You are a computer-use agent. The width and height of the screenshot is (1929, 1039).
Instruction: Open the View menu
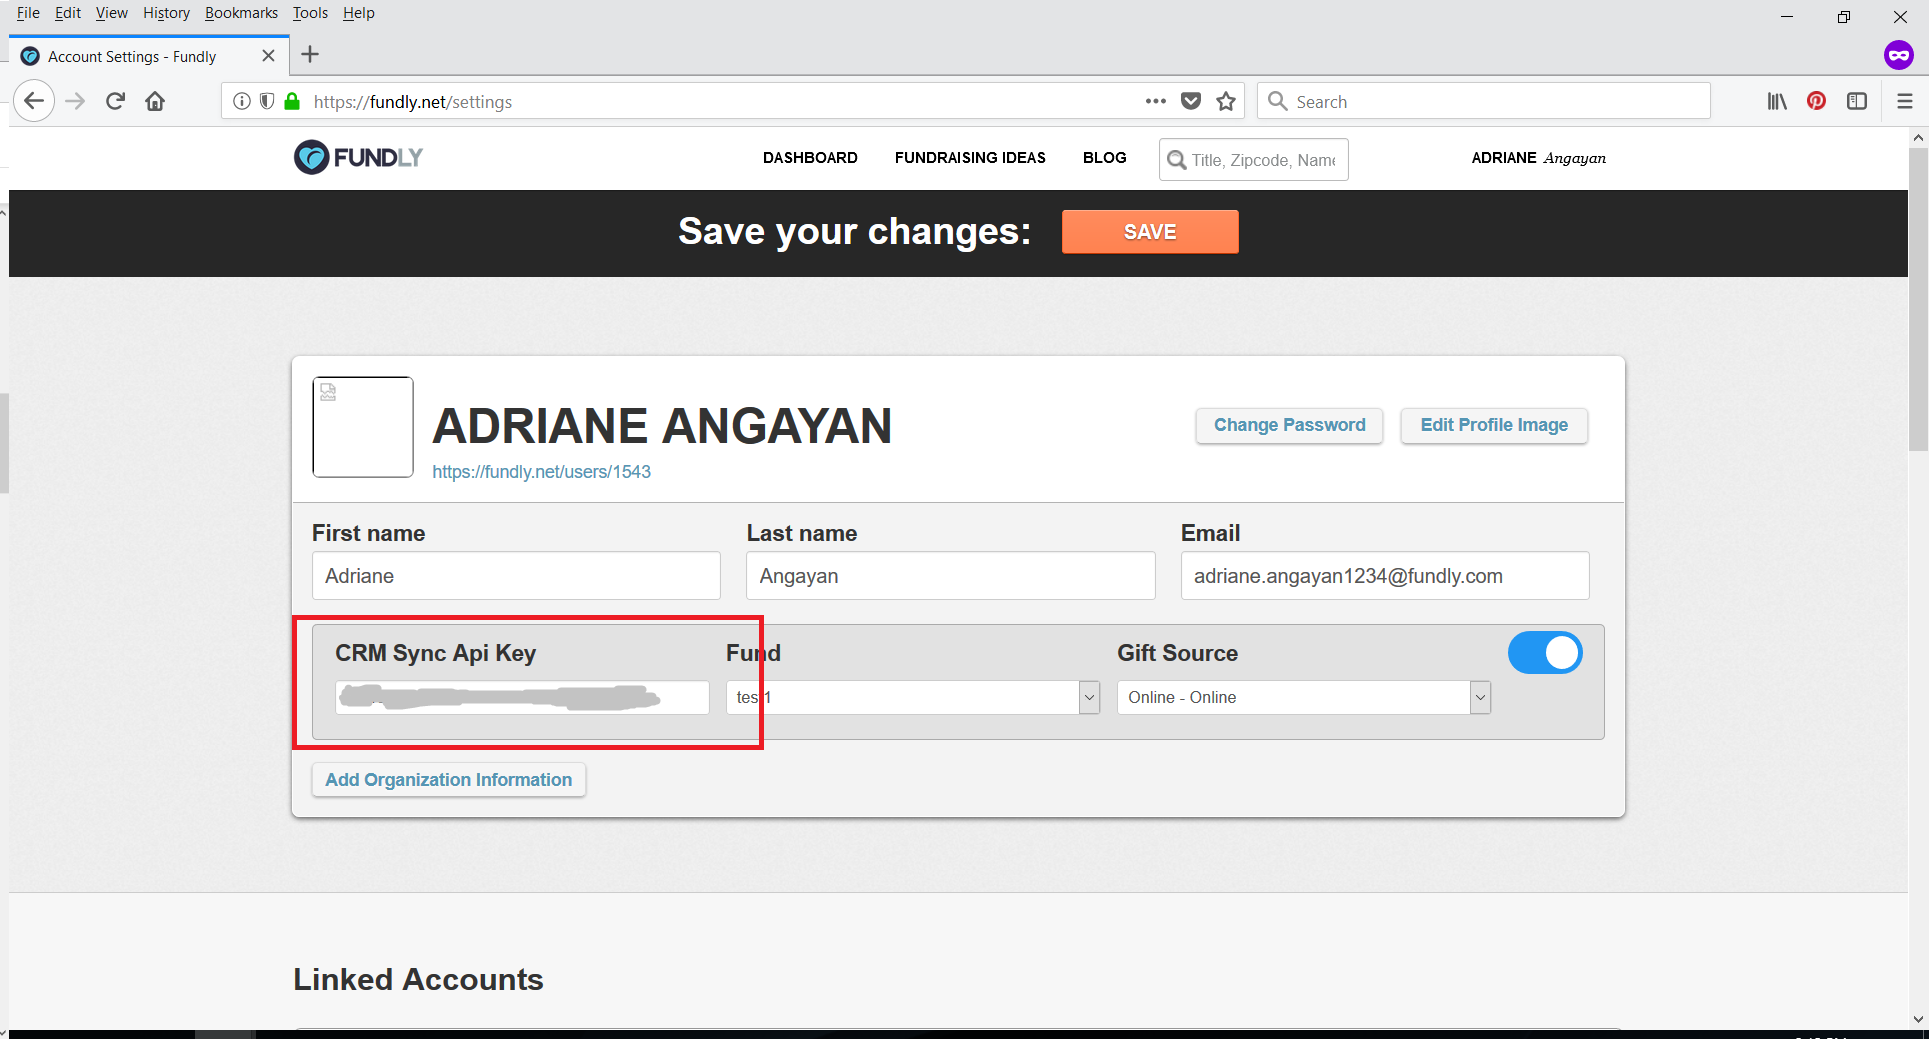pyautogui.click(x=111, y=13)
